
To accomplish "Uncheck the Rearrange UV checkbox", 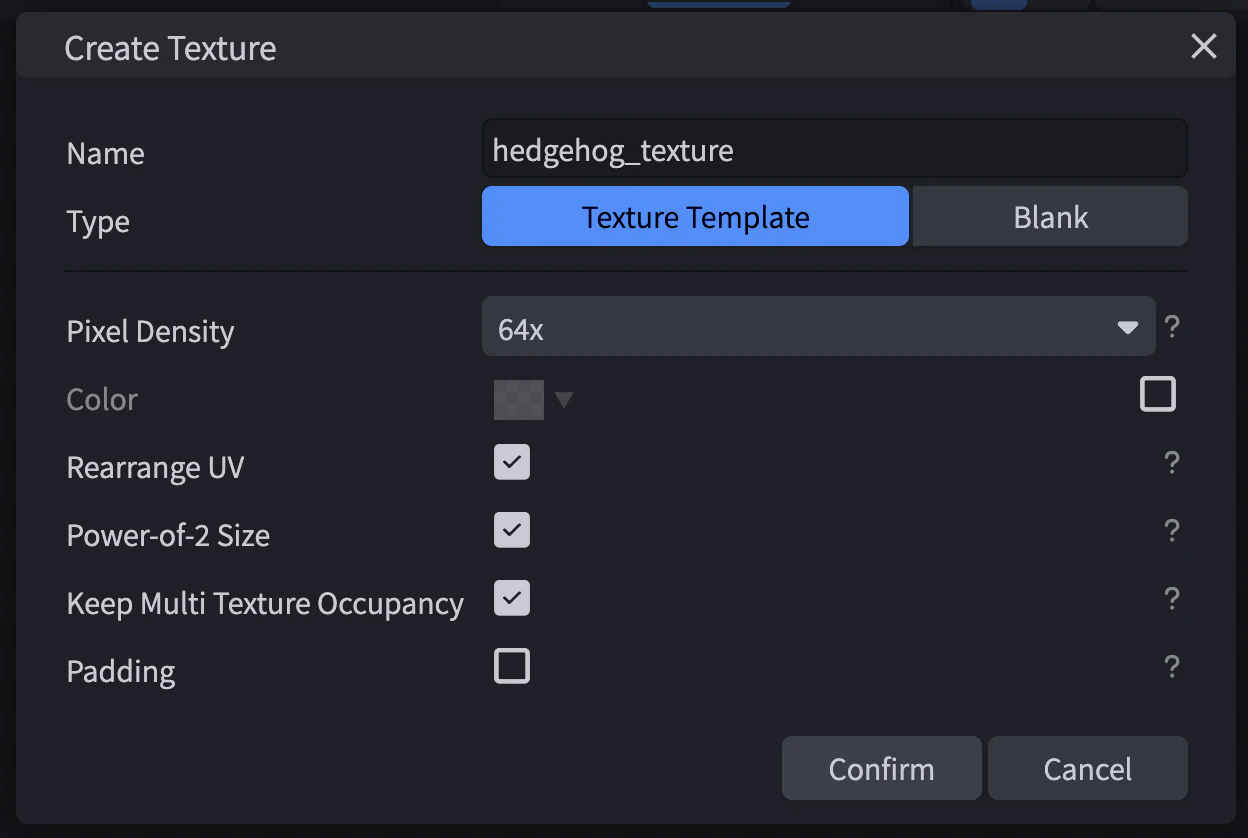I will [x=512, y=463].
